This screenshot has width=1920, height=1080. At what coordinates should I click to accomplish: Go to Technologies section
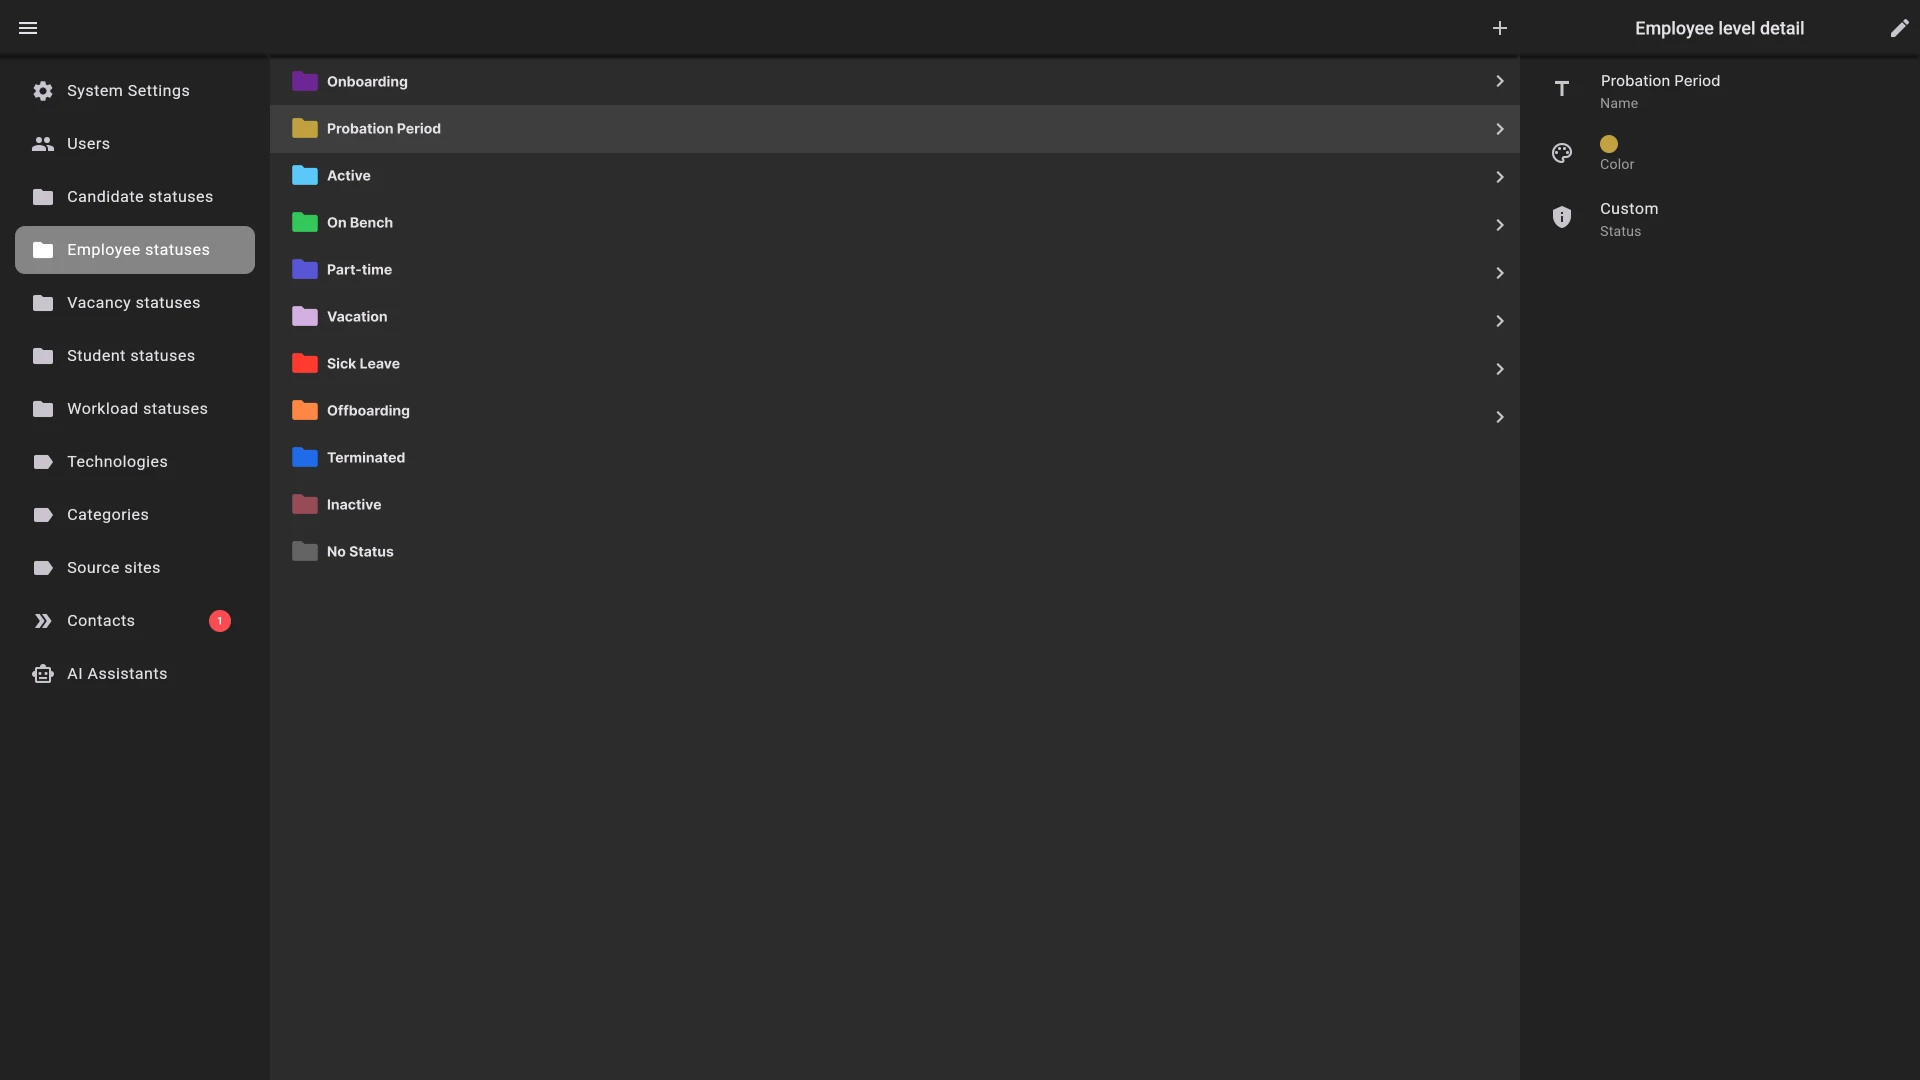pos(117,462)
